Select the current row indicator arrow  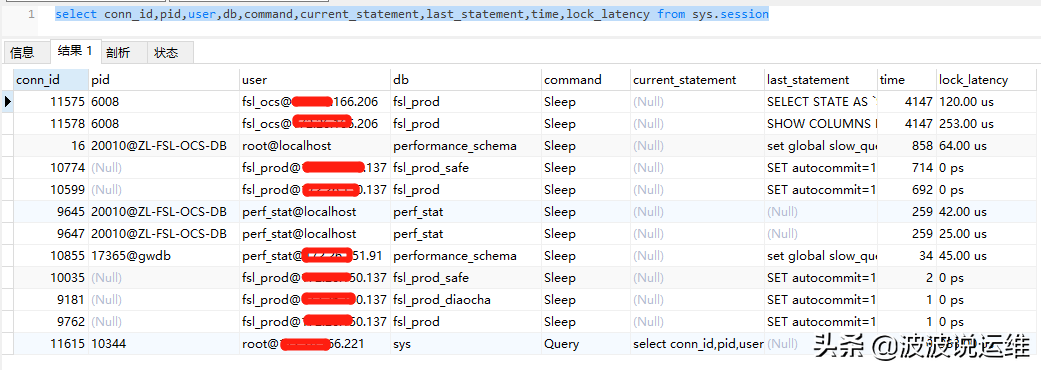[x=7, y=102]
